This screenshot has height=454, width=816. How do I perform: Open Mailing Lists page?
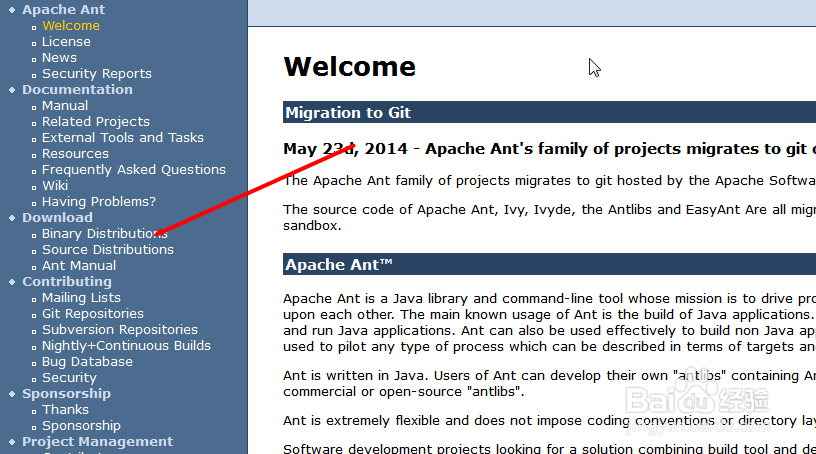coord(81,298)
